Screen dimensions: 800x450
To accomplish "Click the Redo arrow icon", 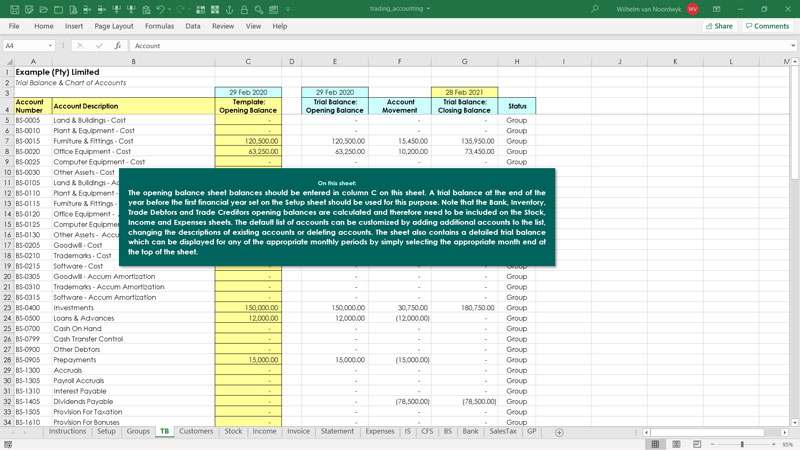I will click(x=181, y=9).
